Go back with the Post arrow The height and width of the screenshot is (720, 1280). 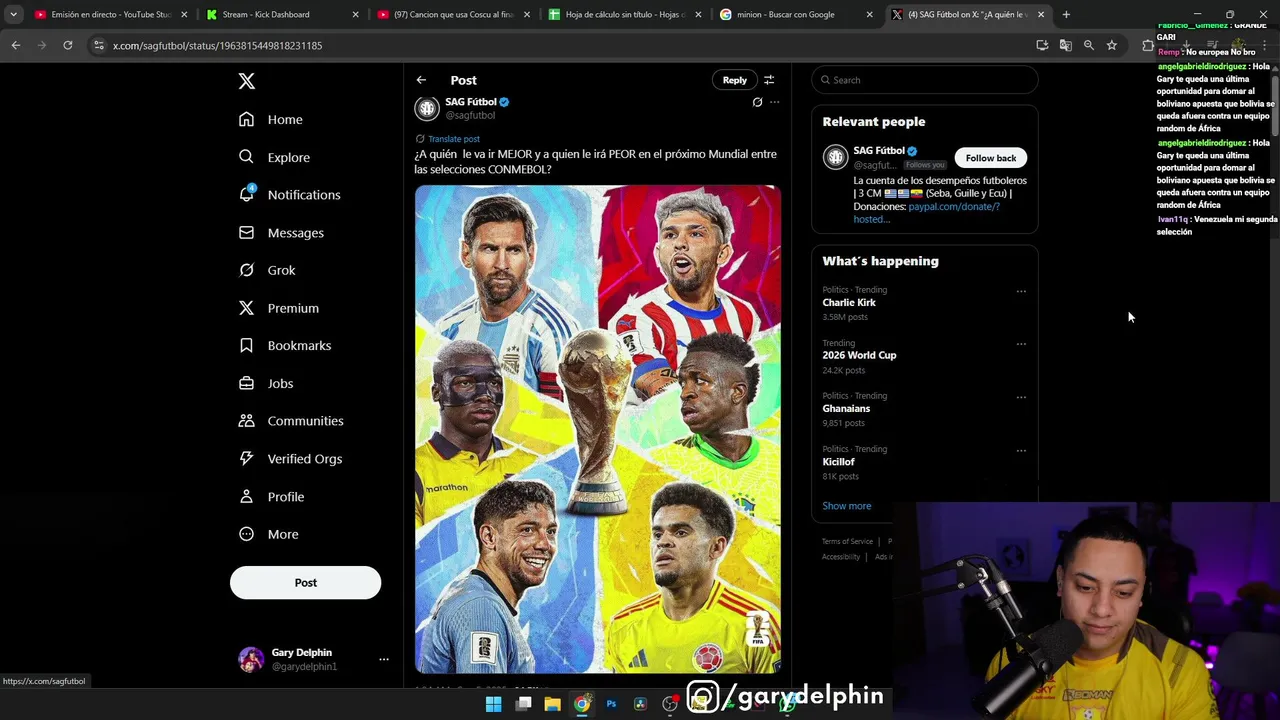[x=422, y=80]
